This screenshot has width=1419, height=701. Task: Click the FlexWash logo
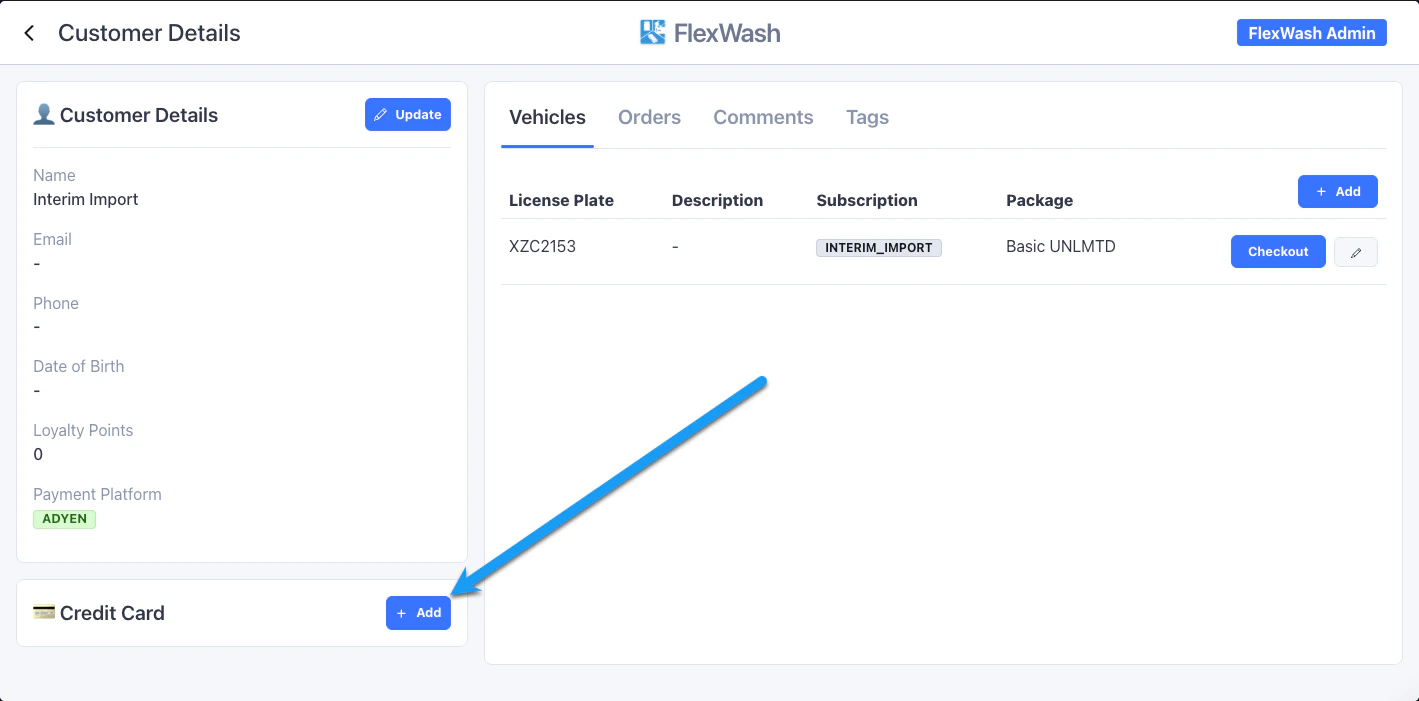pos(710,33)
